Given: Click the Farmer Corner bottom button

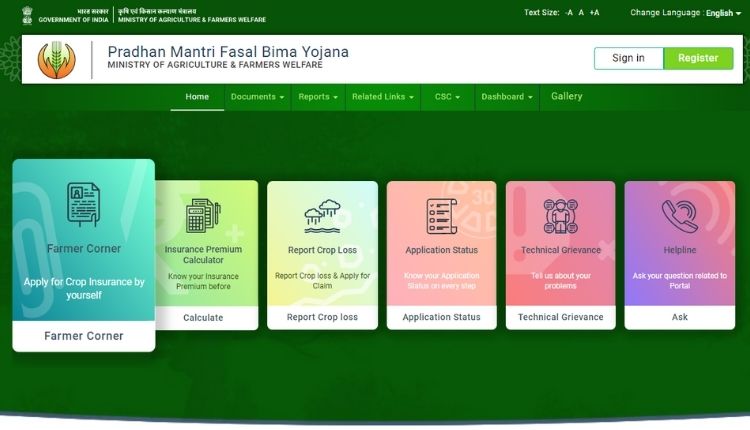Looking at the screenshot, I should tap(84, 336).
